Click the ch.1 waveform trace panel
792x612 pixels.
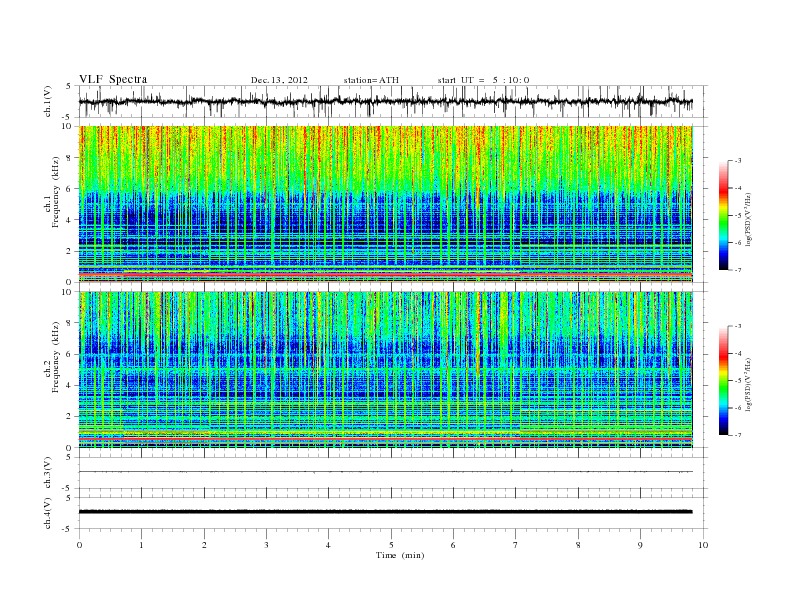tap(392, 101)
